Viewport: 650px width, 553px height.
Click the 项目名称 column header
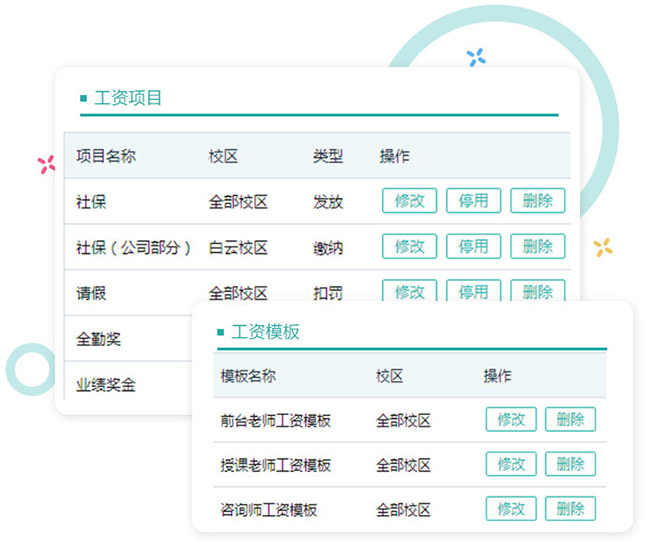106,156
